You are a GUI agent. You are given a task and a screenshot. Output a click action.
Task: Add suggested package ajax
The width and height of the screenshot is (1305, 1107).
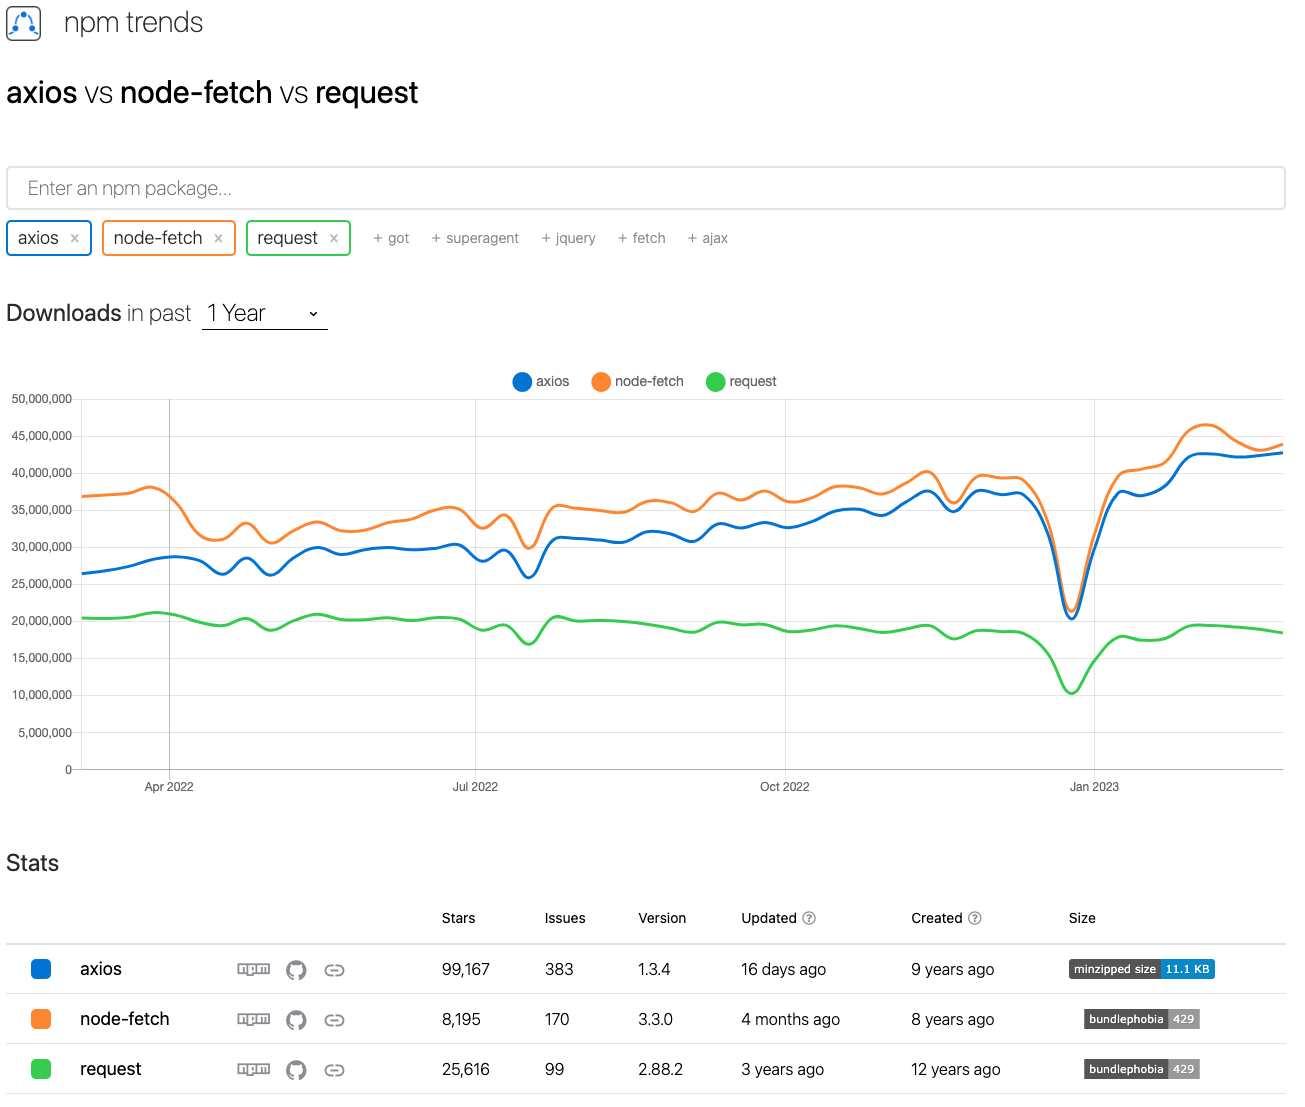click(x=707, y=238)
